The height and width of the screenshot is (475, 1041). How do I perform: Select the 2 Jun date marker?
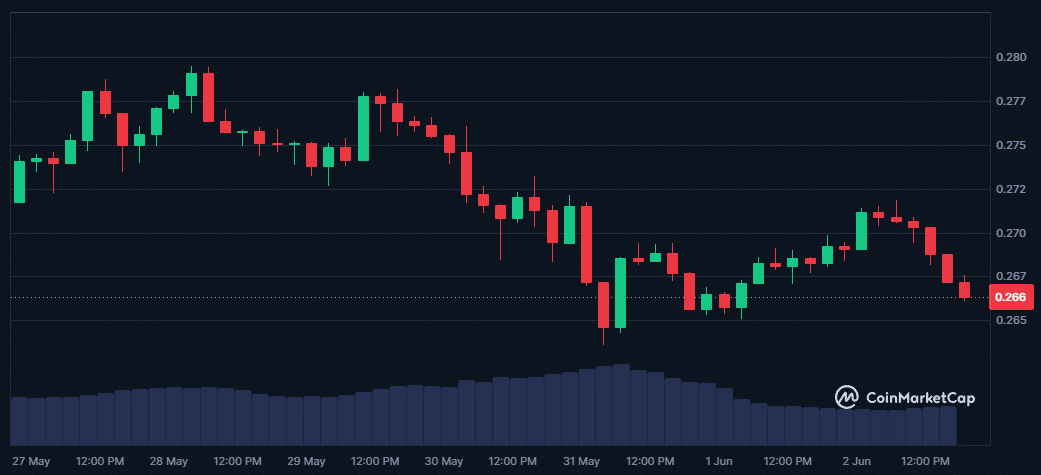tap(856, 461)
